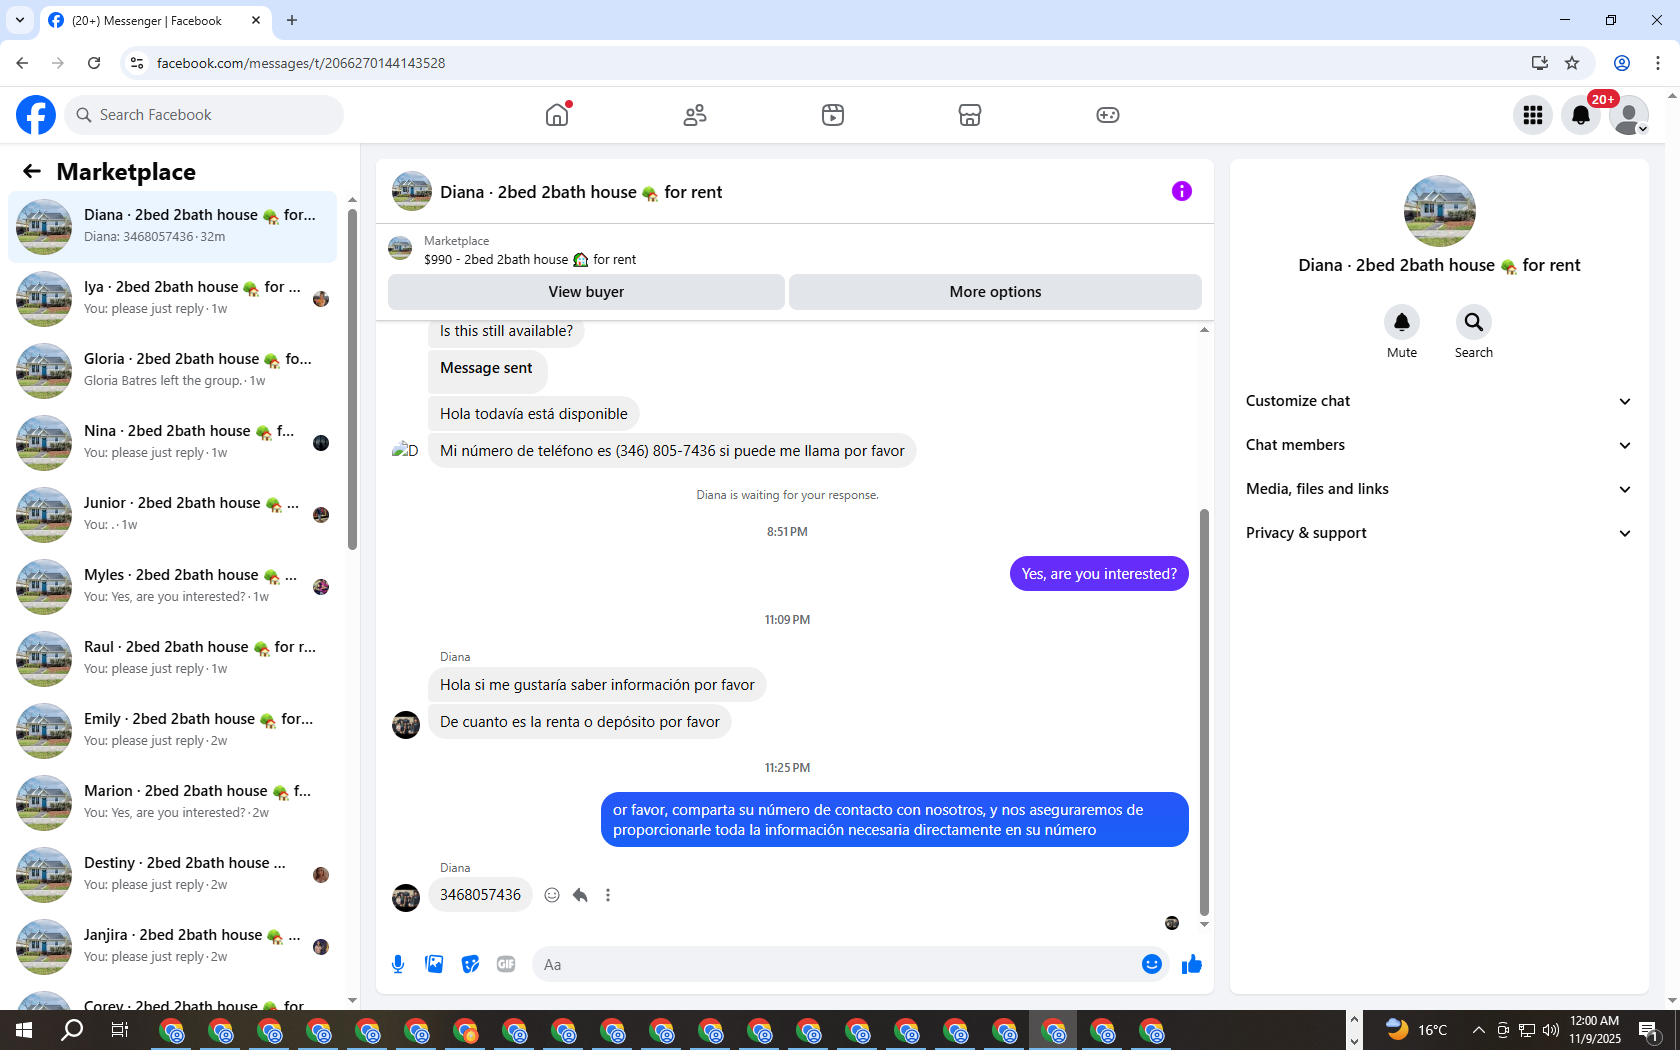Select the Messenger Facebook browser tab
The image size is (1680, 1050).
154,20
